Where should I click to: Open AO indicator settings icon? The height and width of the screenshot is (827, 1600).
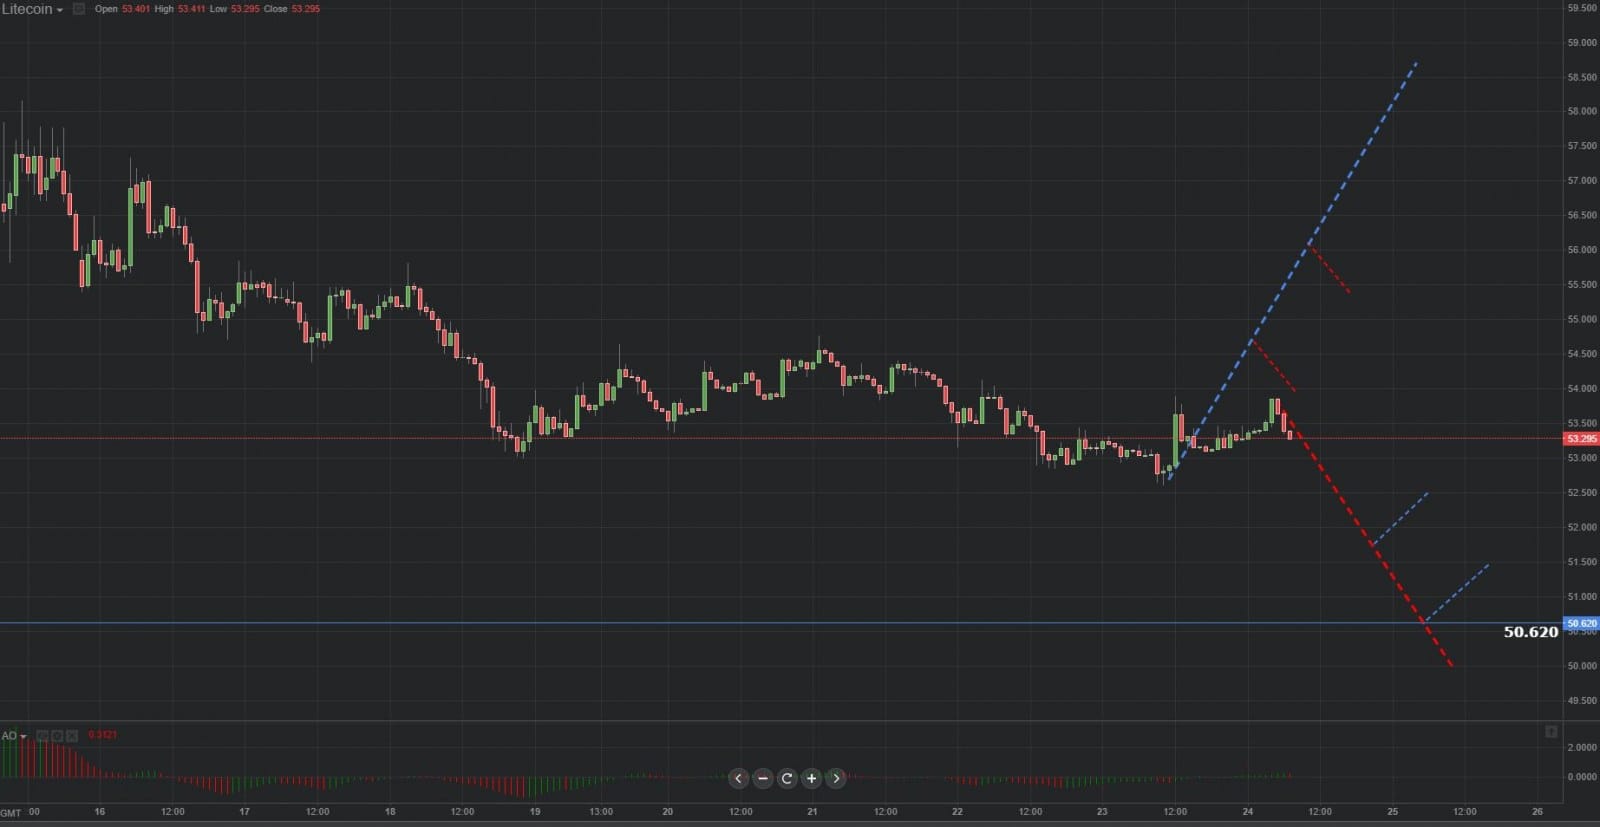tap(57, 736)
